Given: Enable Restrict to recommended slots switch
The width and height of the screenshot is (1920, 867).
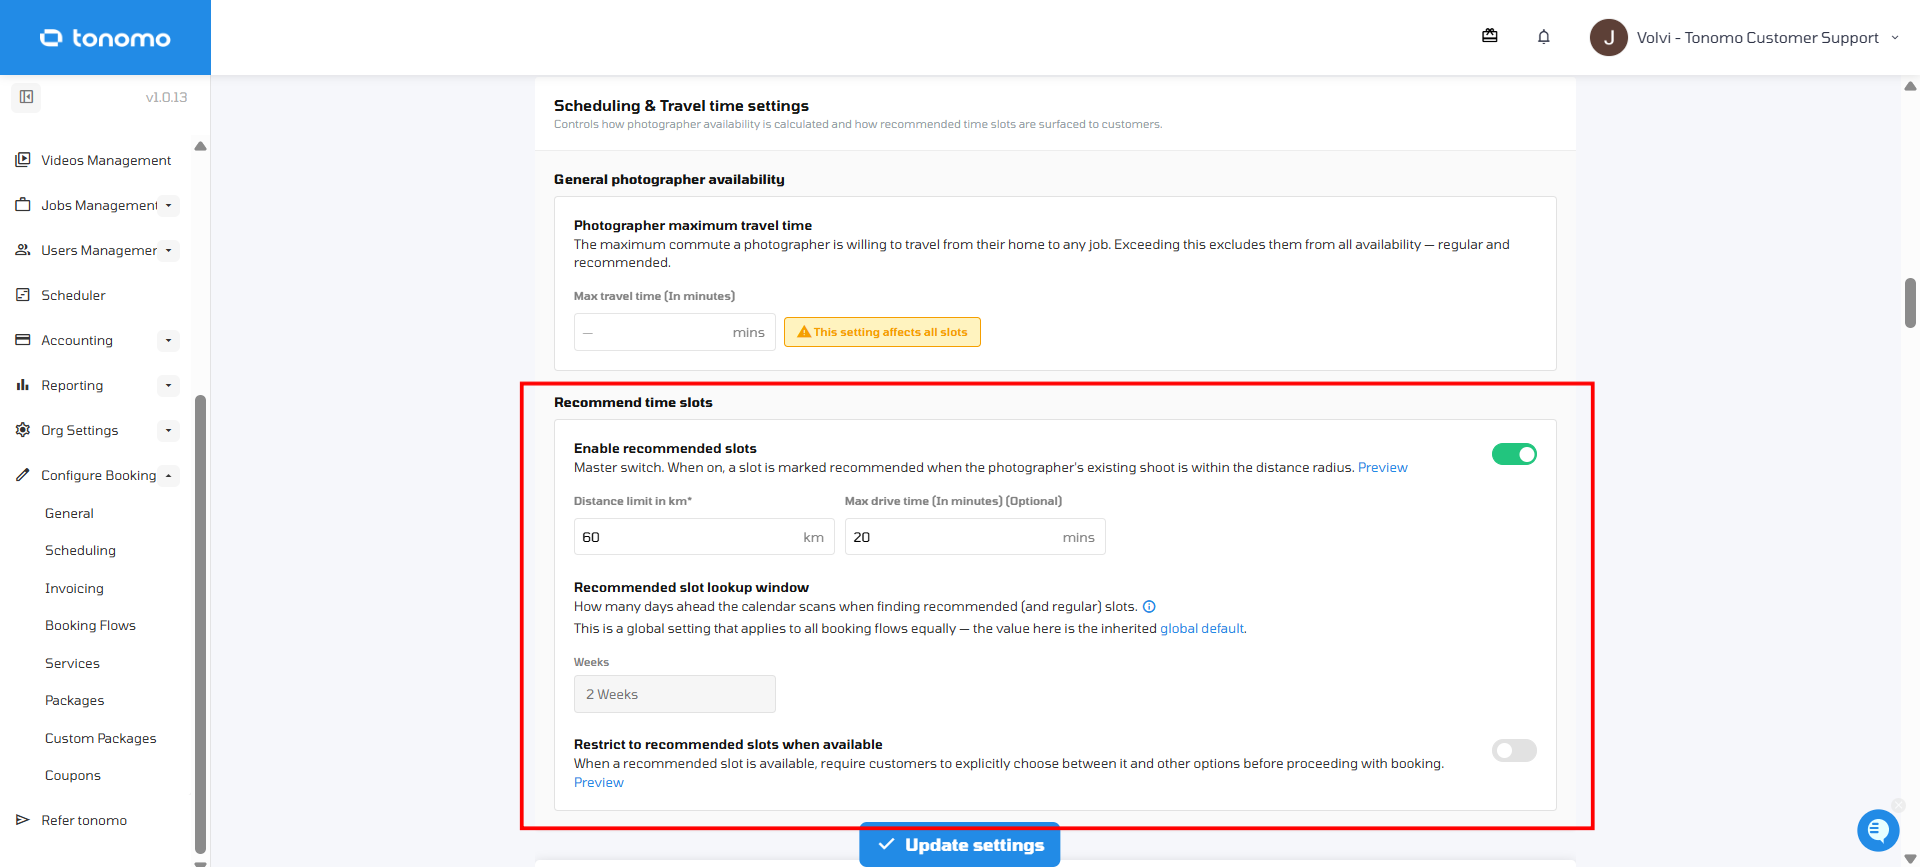Looking at the screenshot, I should [1514, 750].
